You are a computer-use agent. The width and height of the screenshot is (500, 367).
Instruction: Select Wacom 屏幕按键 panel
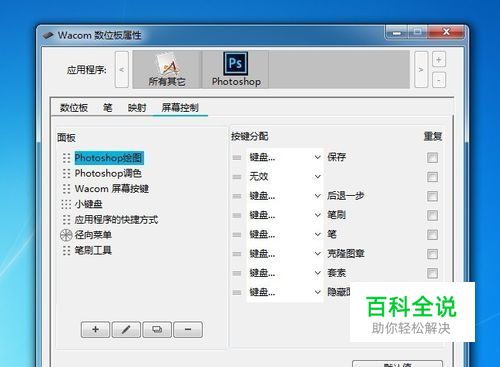(x=112, y=189)
